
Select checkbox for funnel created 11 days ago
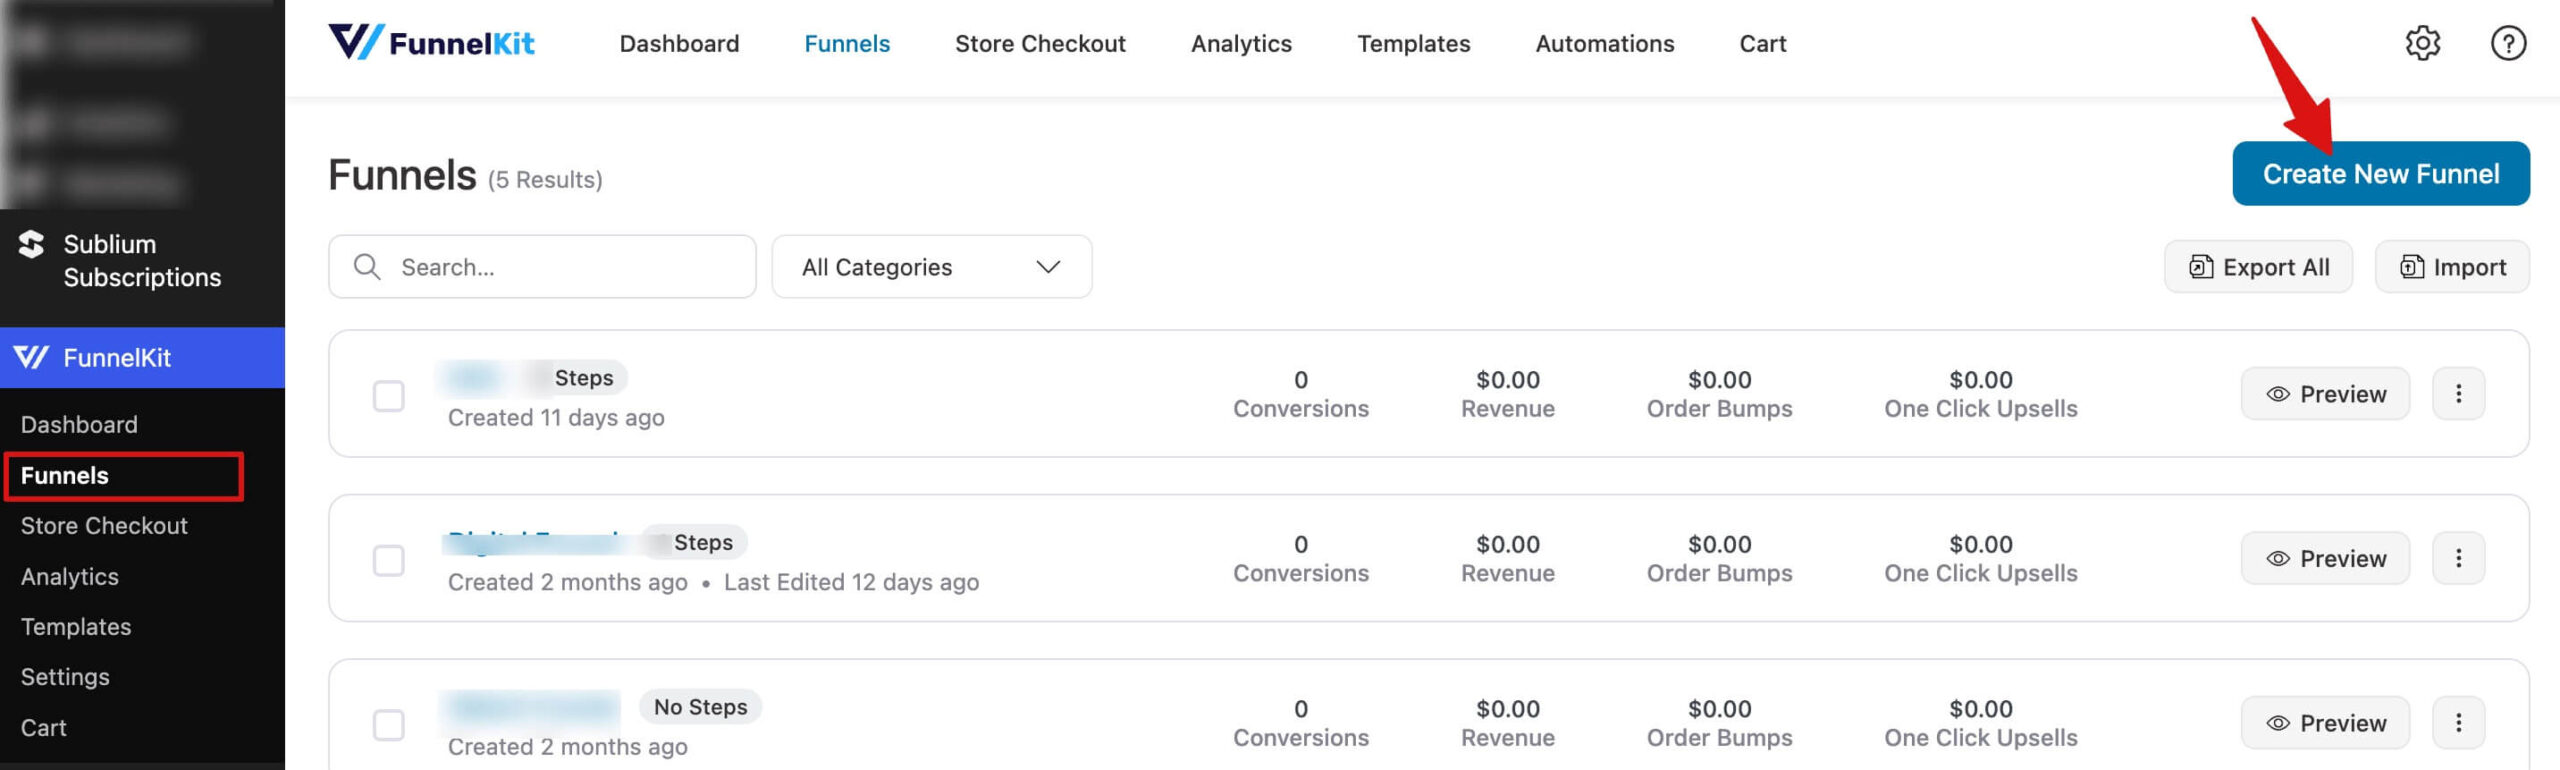(x=388, y=396)
